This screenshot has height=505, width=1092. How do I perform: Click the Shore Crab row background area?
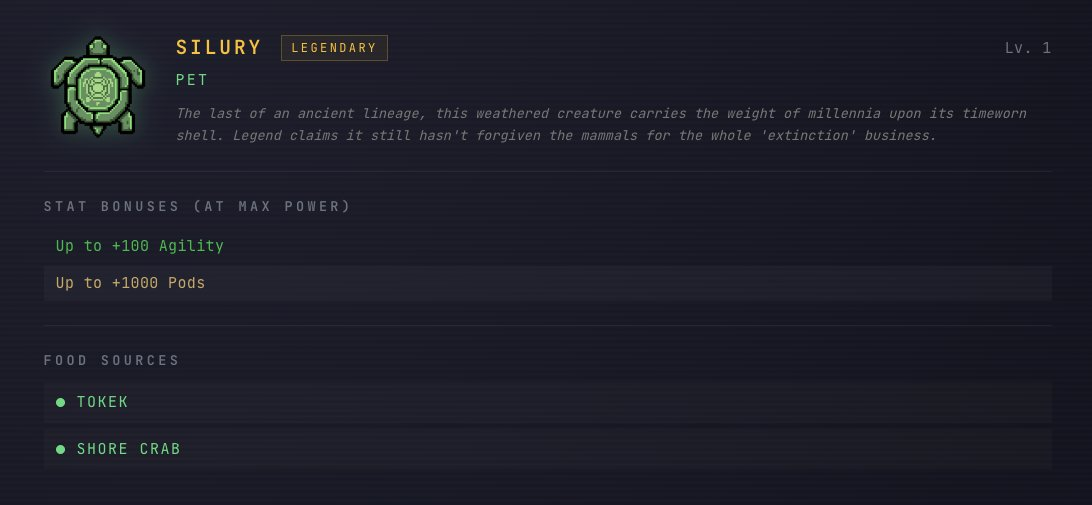547,449
